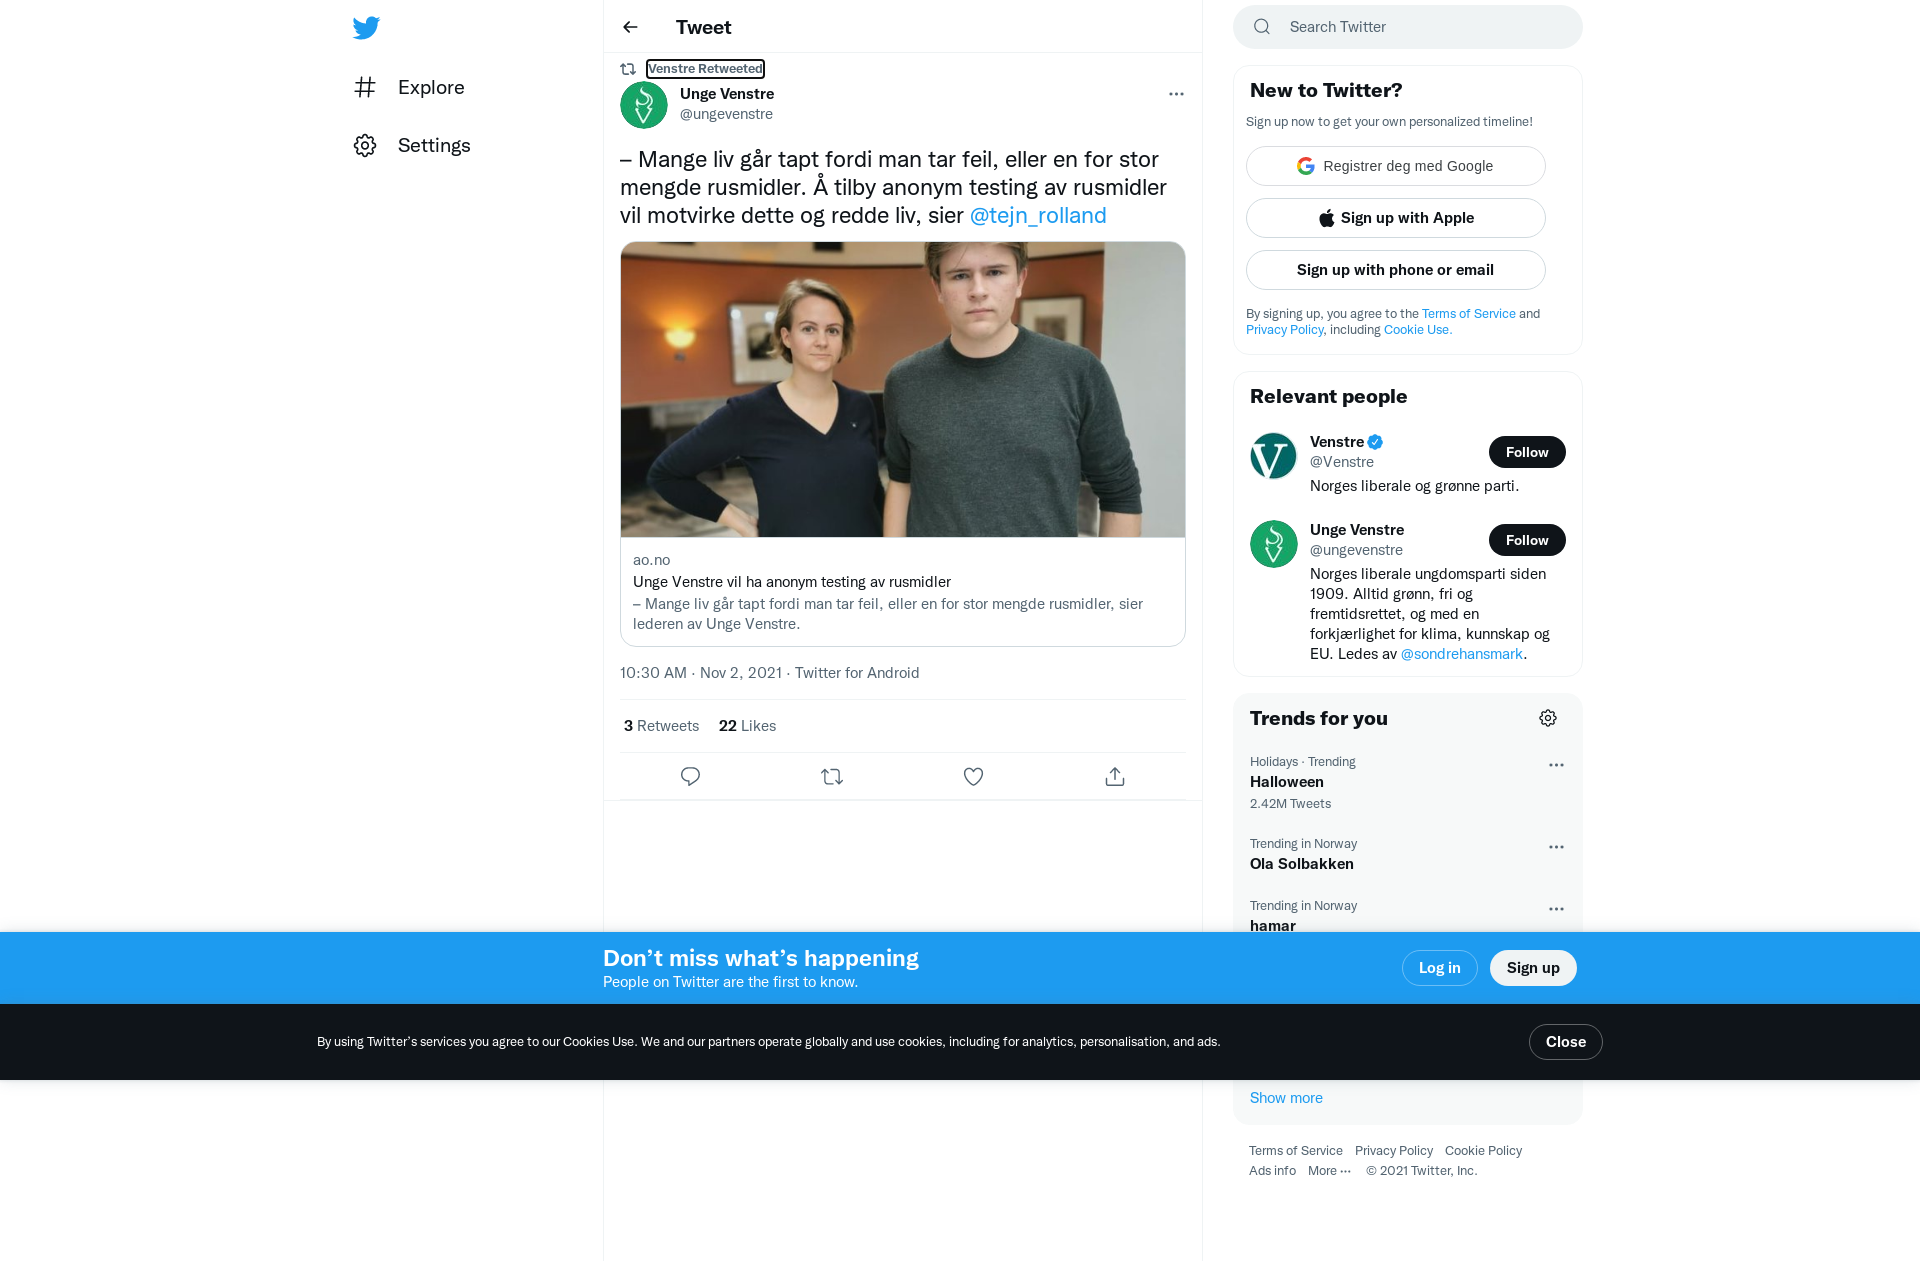
Task: Open Explore from the sidebar
Action: 409,87
